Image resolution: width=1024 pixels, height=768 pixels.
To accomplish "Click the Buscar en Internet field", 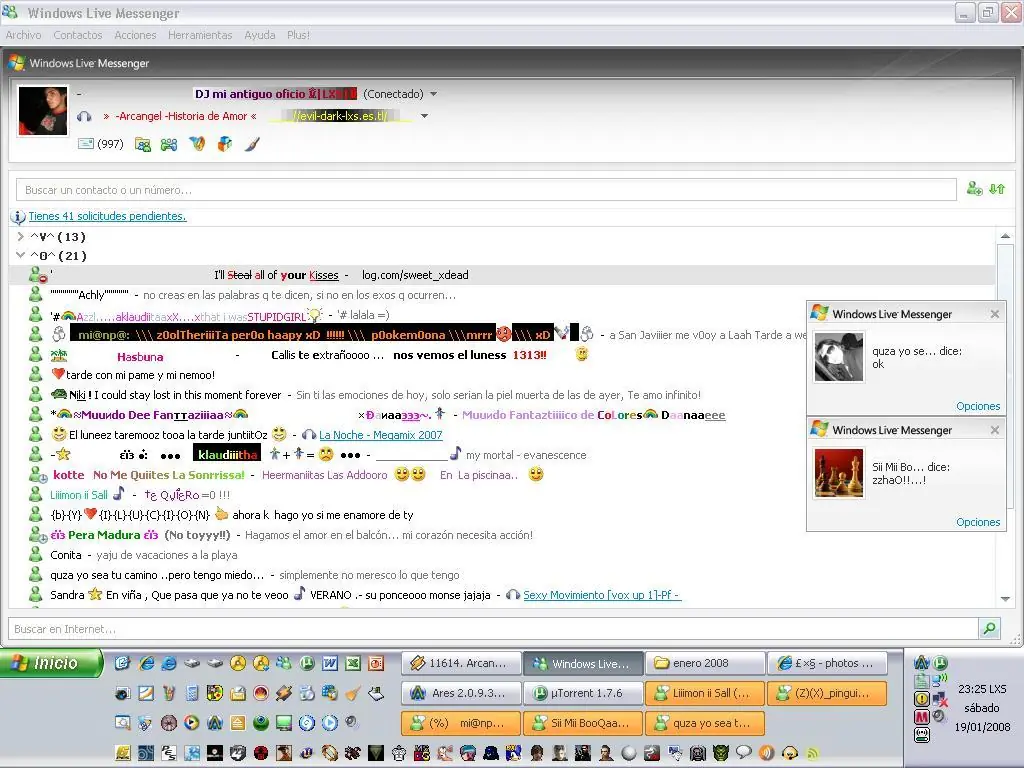I will 493,629.
